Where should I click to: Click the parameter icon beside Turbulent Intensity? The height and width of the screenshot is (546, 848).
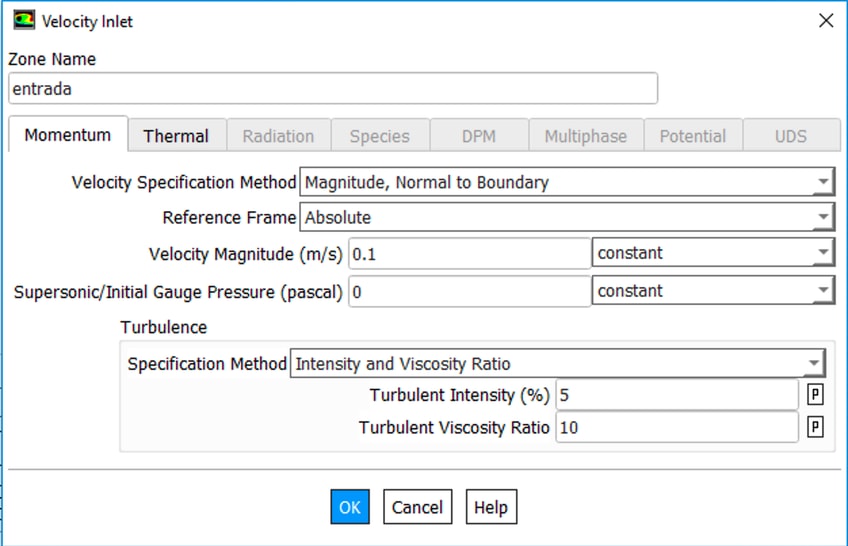pyautogui.click(x=815, y=395)
